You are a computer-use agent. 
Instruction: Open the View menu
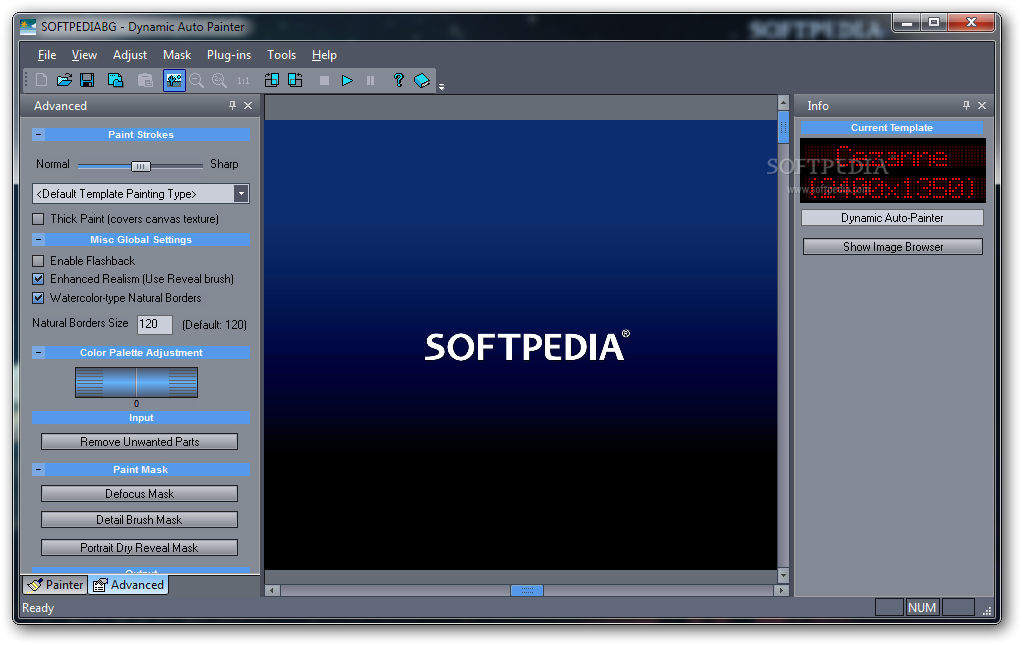click(84, 55)
